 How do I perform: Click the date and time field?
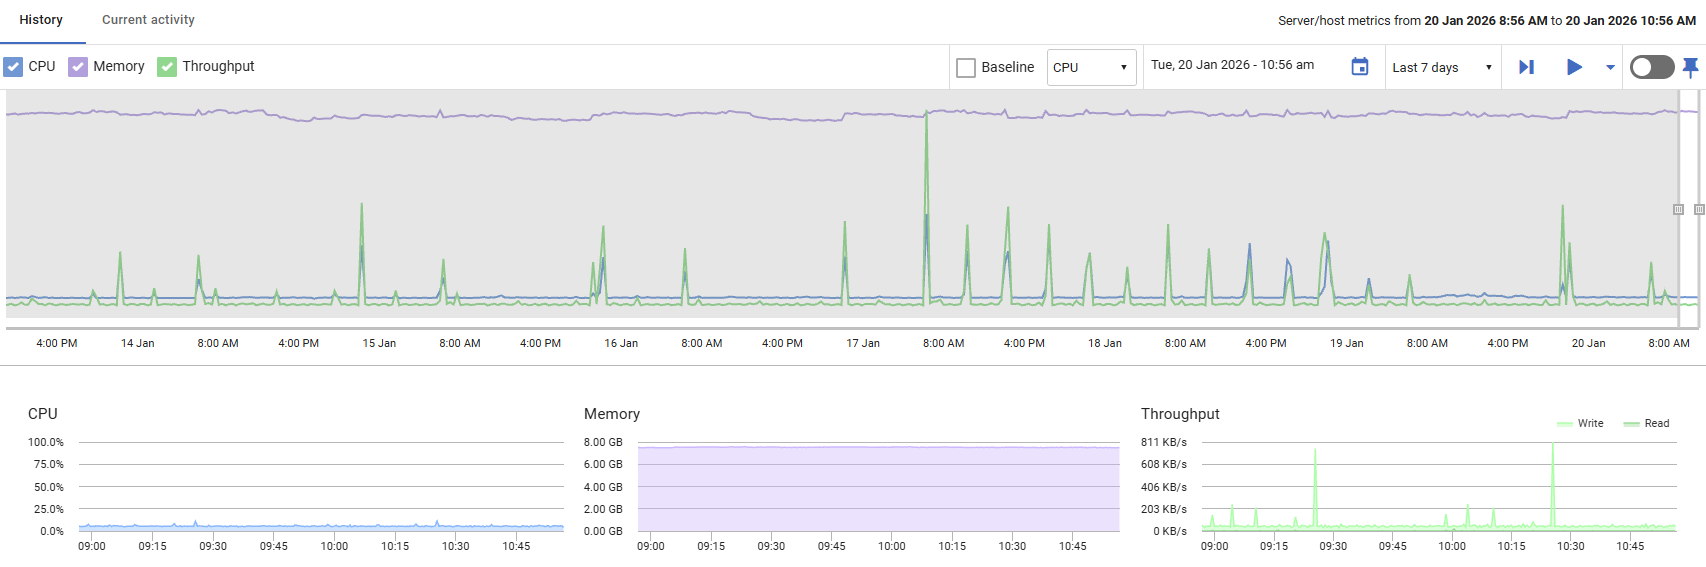pos(1232,65)
